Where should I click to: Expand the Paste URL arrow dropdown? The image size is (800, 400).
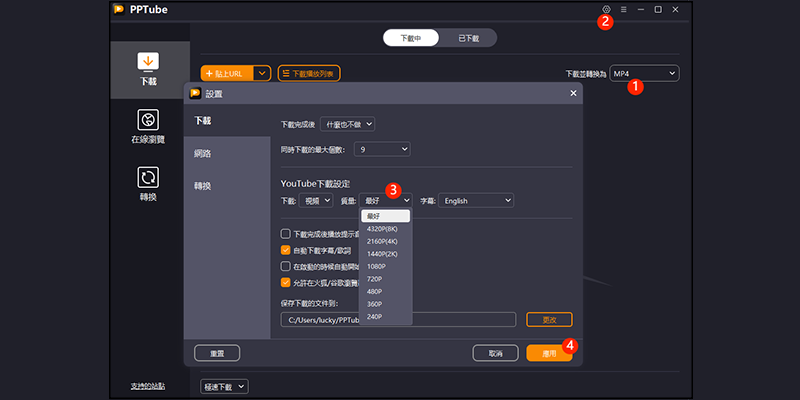click(262, 73)
